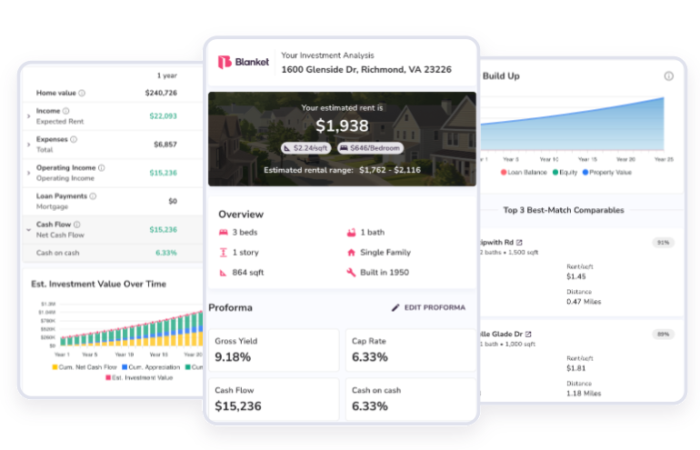Click the sqft area icon in Overview

pyautogui.click(x=223, y=273)
